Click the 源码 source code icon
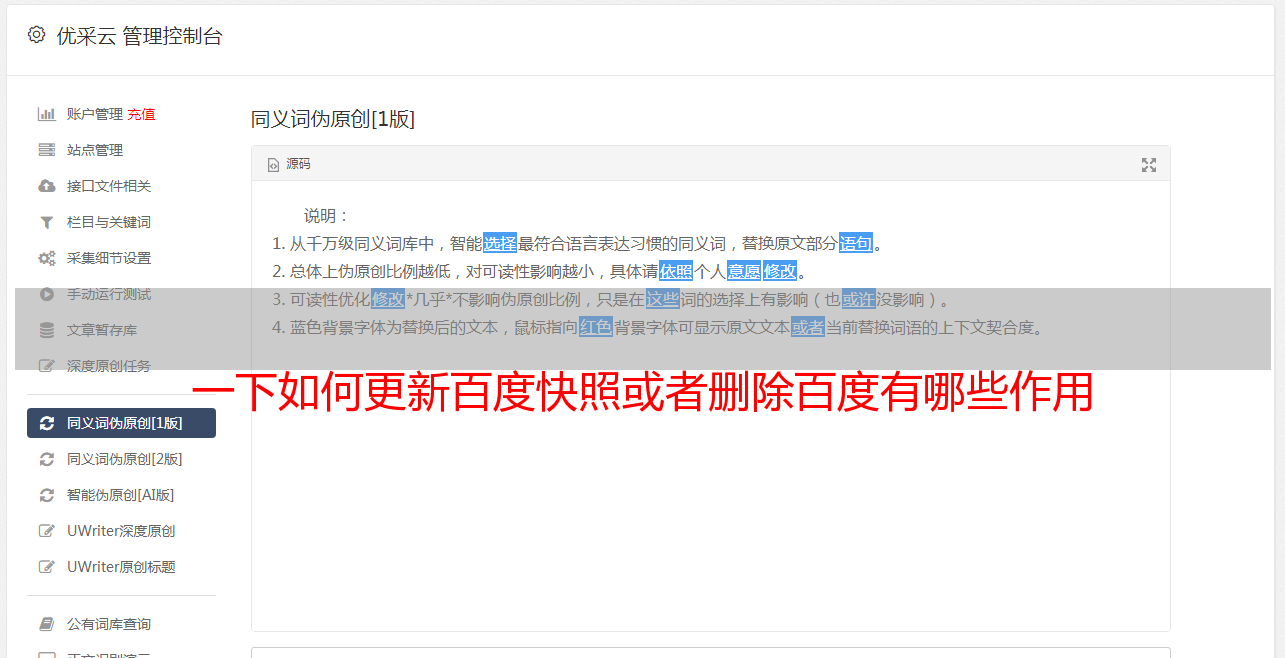The width and height of the screenshot is (1285, 658). click(x=273, y=164)
